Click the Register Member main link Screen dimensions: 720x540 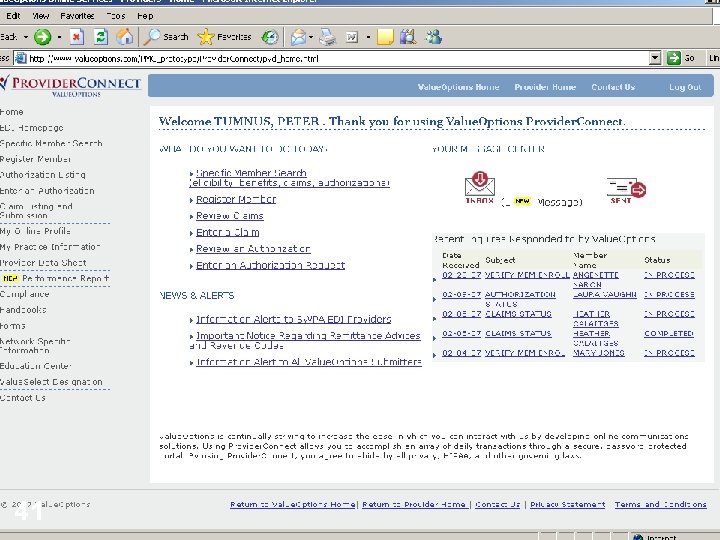click(x=236, y=199)
